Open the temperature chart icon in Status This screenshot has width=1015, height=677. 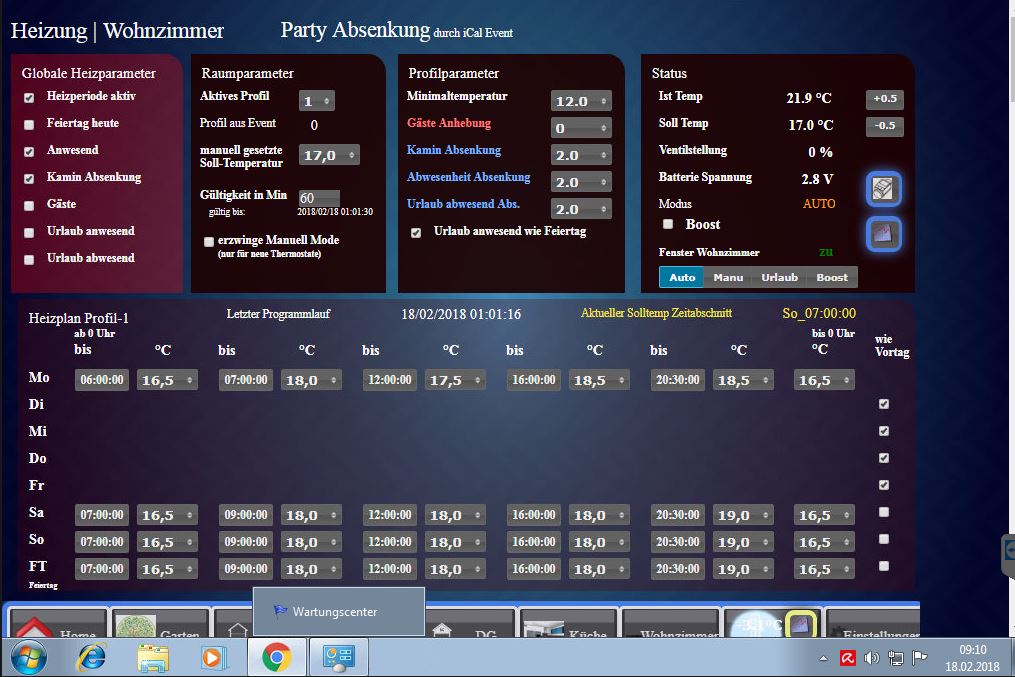[x=884, y=234]
